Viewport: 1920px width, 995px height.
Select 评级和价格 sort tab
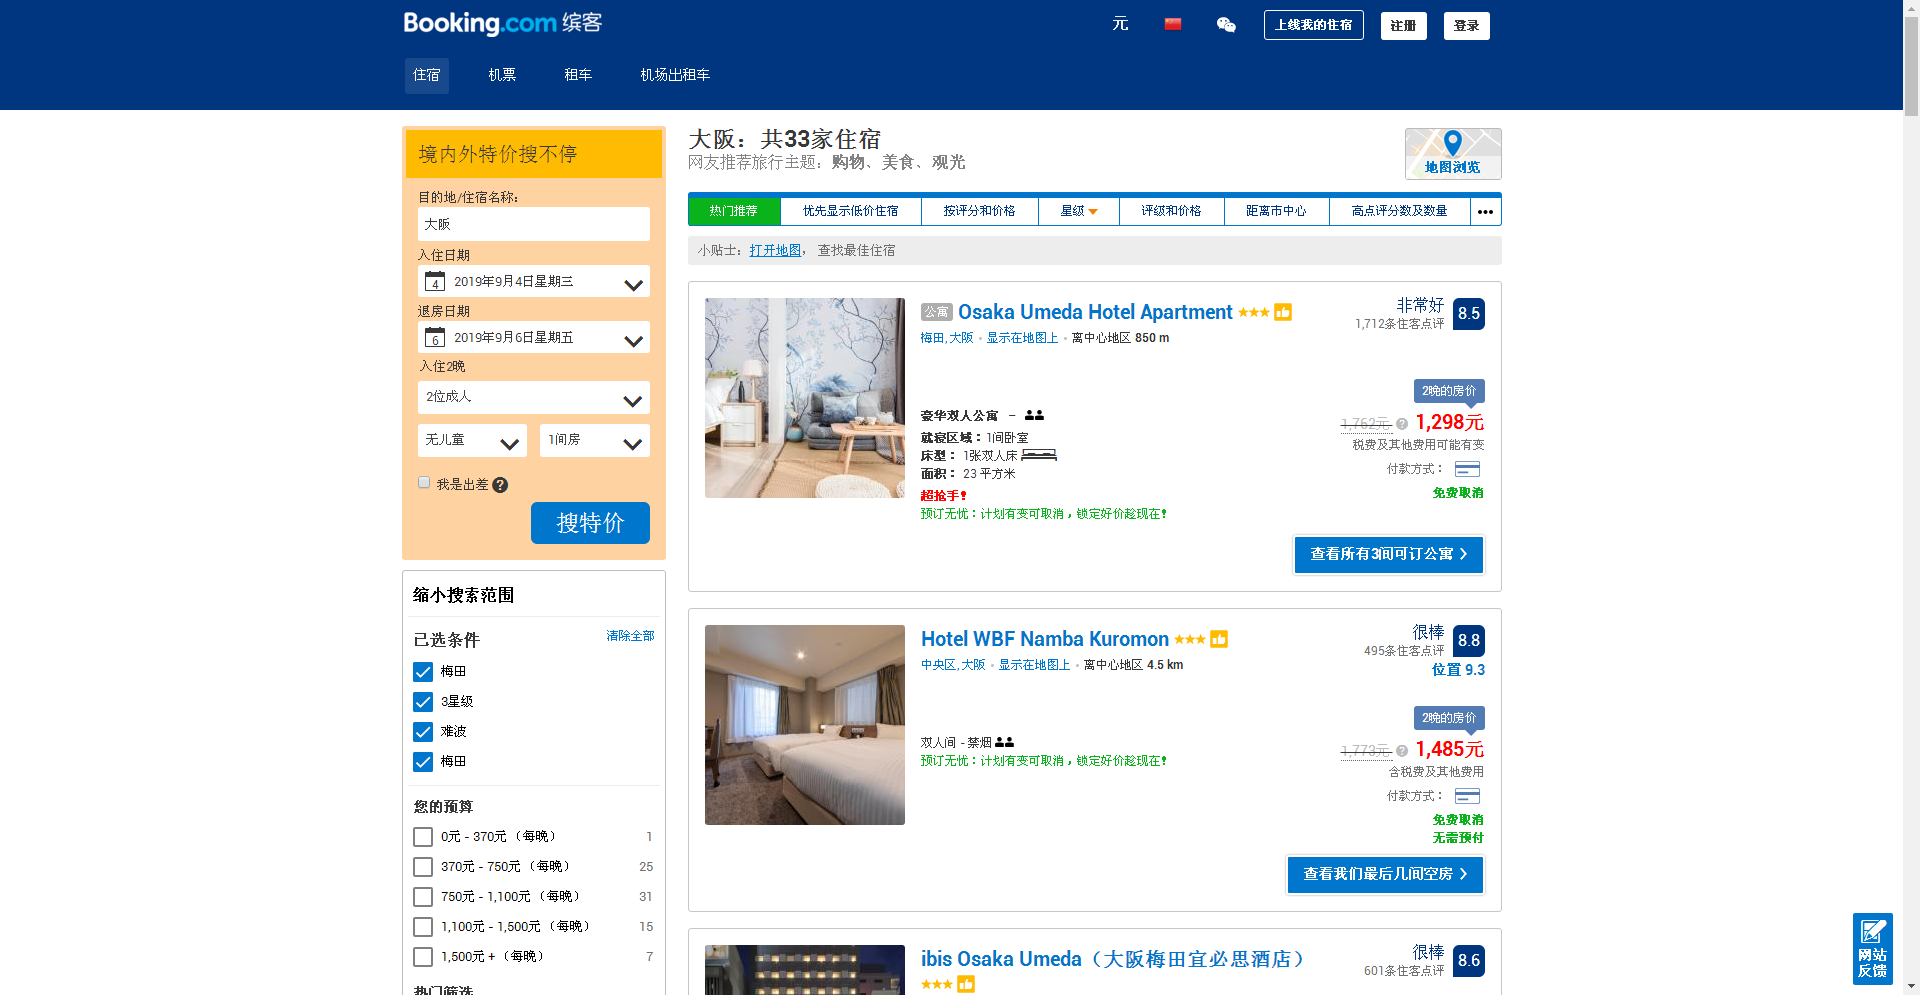[1171, 211]
